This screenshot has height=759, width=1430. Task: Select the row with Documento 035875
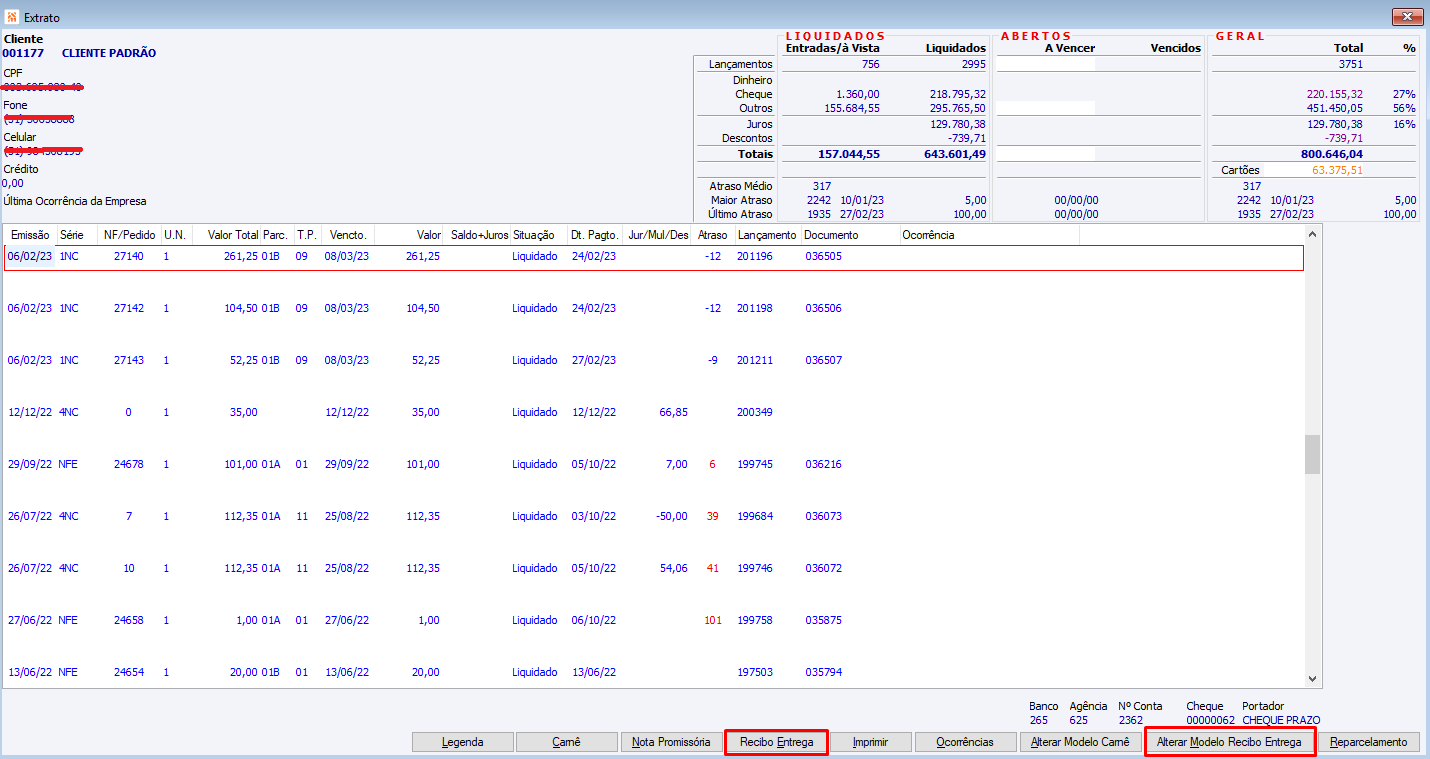[x=823, y=620]
